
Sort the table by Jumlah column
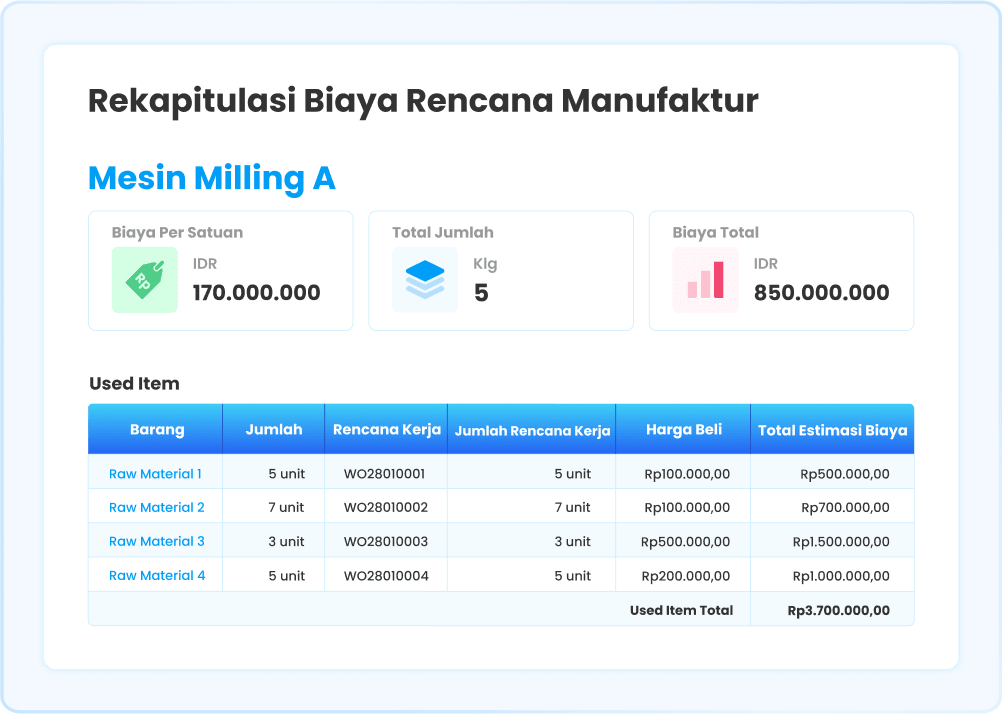[x=273, y=429]
